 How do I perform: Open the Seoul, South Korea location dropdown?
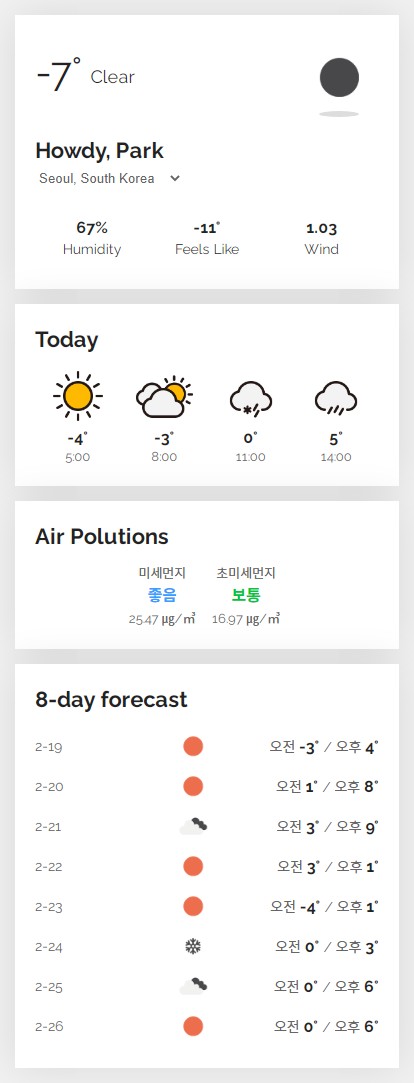point(109,178)
